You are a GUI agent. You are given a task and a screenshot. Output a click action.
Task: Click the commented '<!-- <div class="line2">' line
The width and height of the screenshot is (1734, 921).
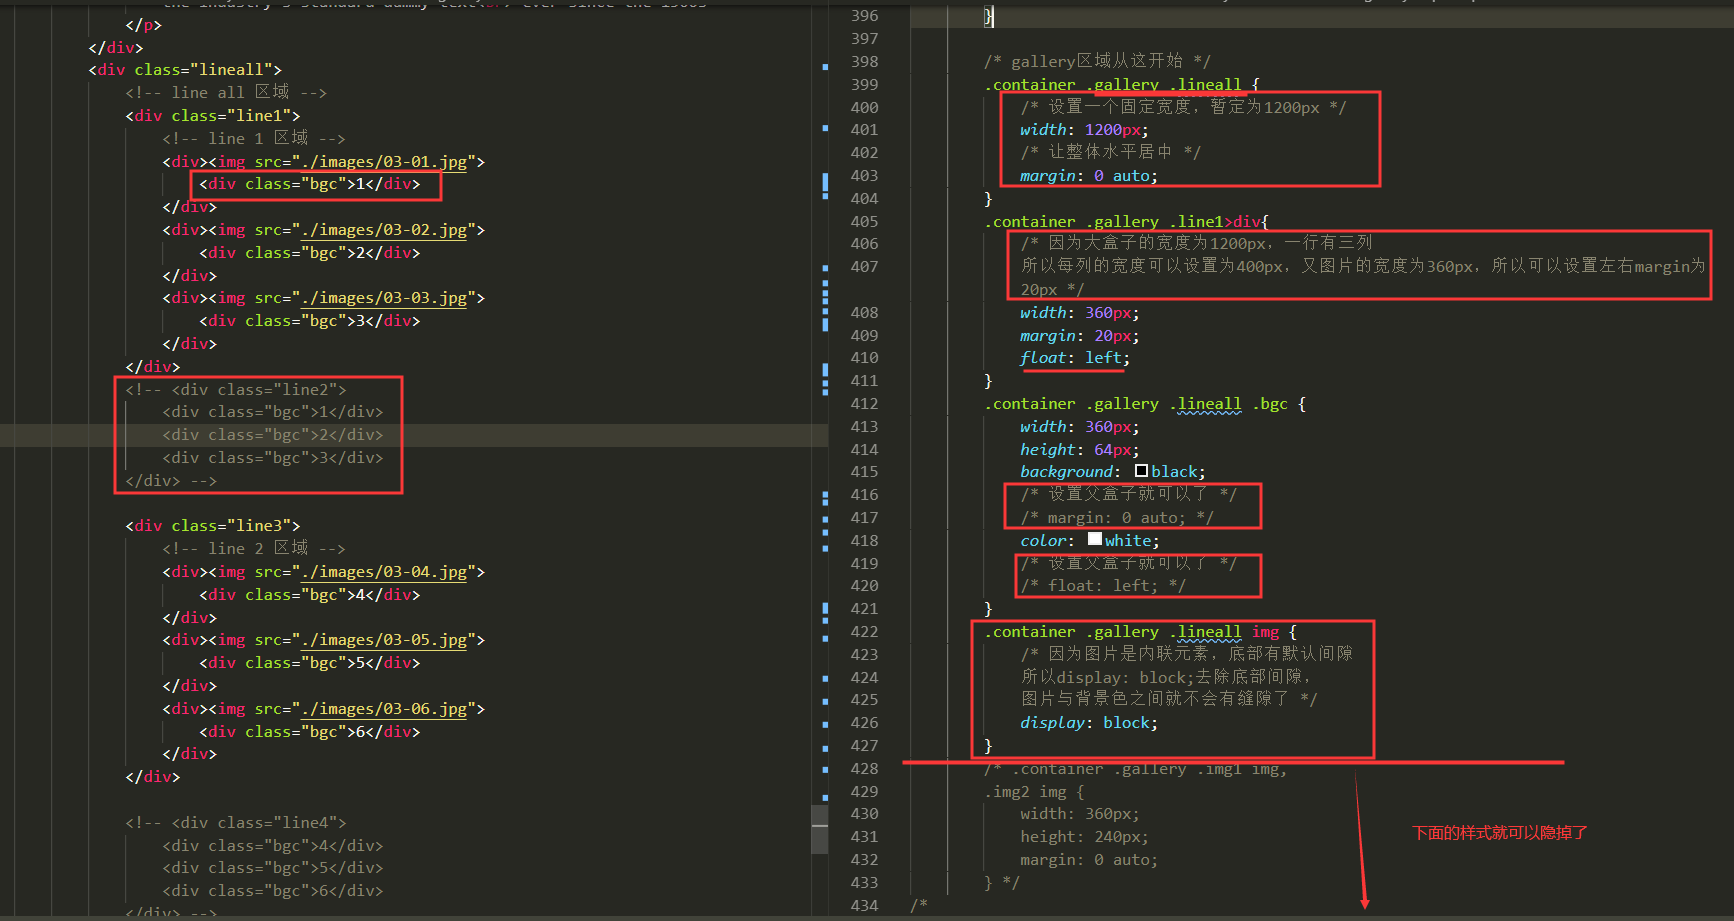click(x=236, y=390)
